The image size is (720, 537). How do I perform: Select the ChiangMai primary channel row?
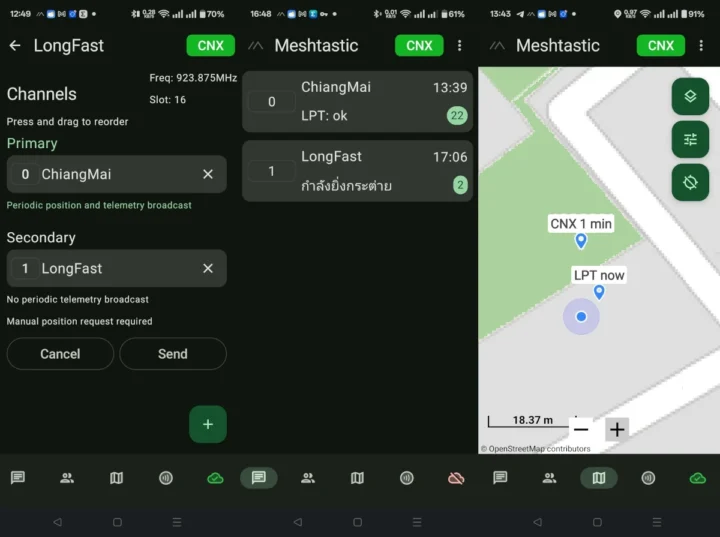(117, 174)
